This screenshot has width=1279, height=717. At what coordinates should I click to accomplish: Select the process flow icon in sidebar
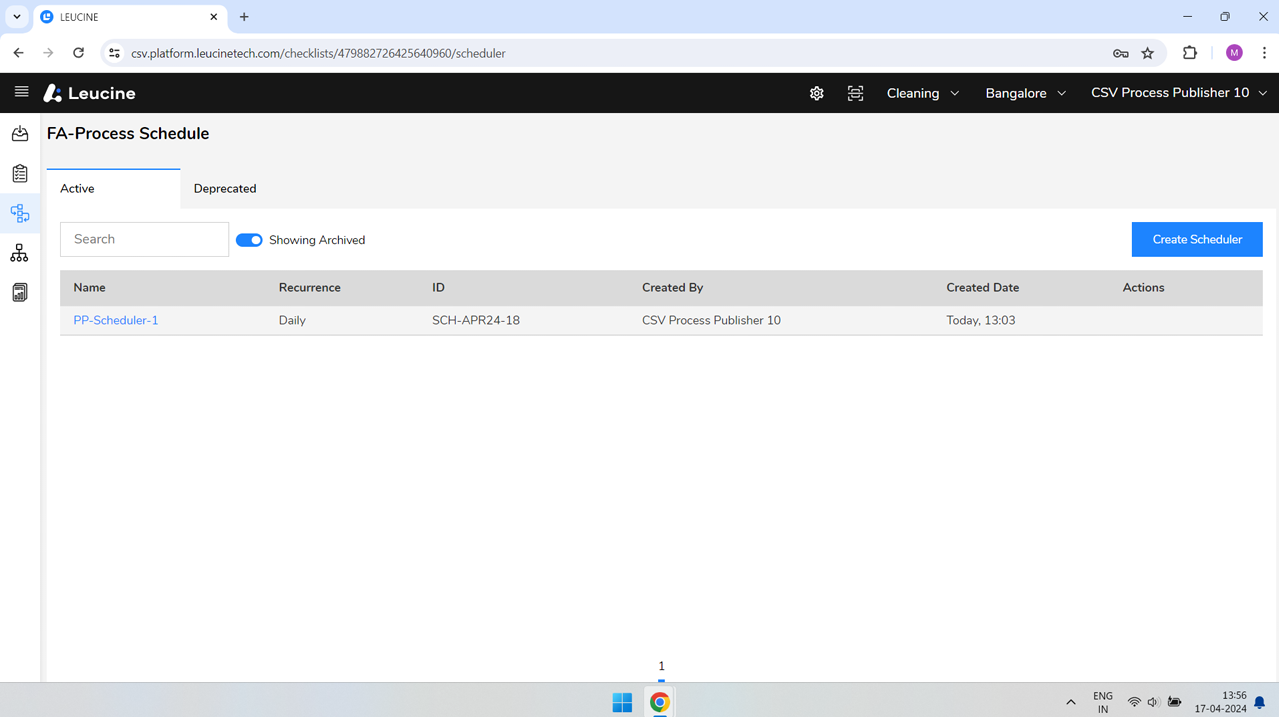20,213
